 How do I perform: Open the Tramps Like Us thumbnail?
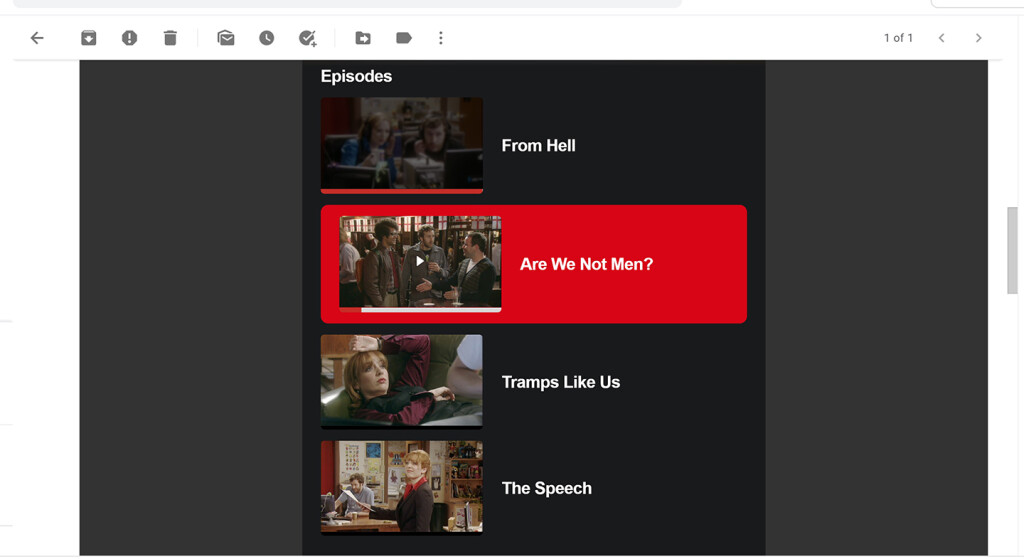point(402,381)
